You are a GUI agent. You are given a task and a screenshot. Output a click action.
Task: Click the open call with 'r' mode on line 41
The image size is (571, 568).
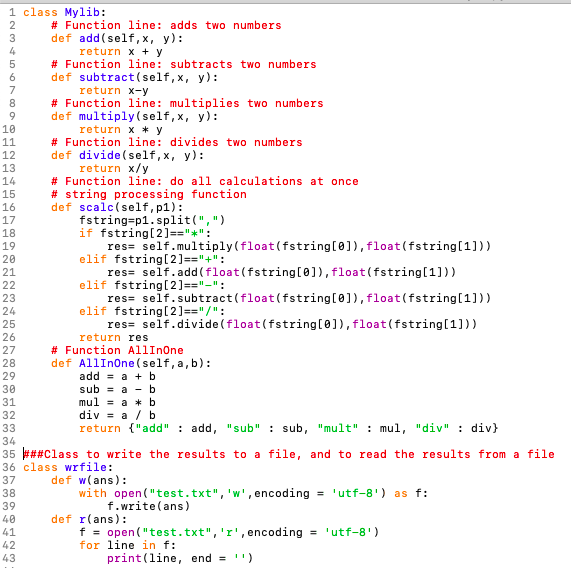pyautogui.click(x=243, y=532)
